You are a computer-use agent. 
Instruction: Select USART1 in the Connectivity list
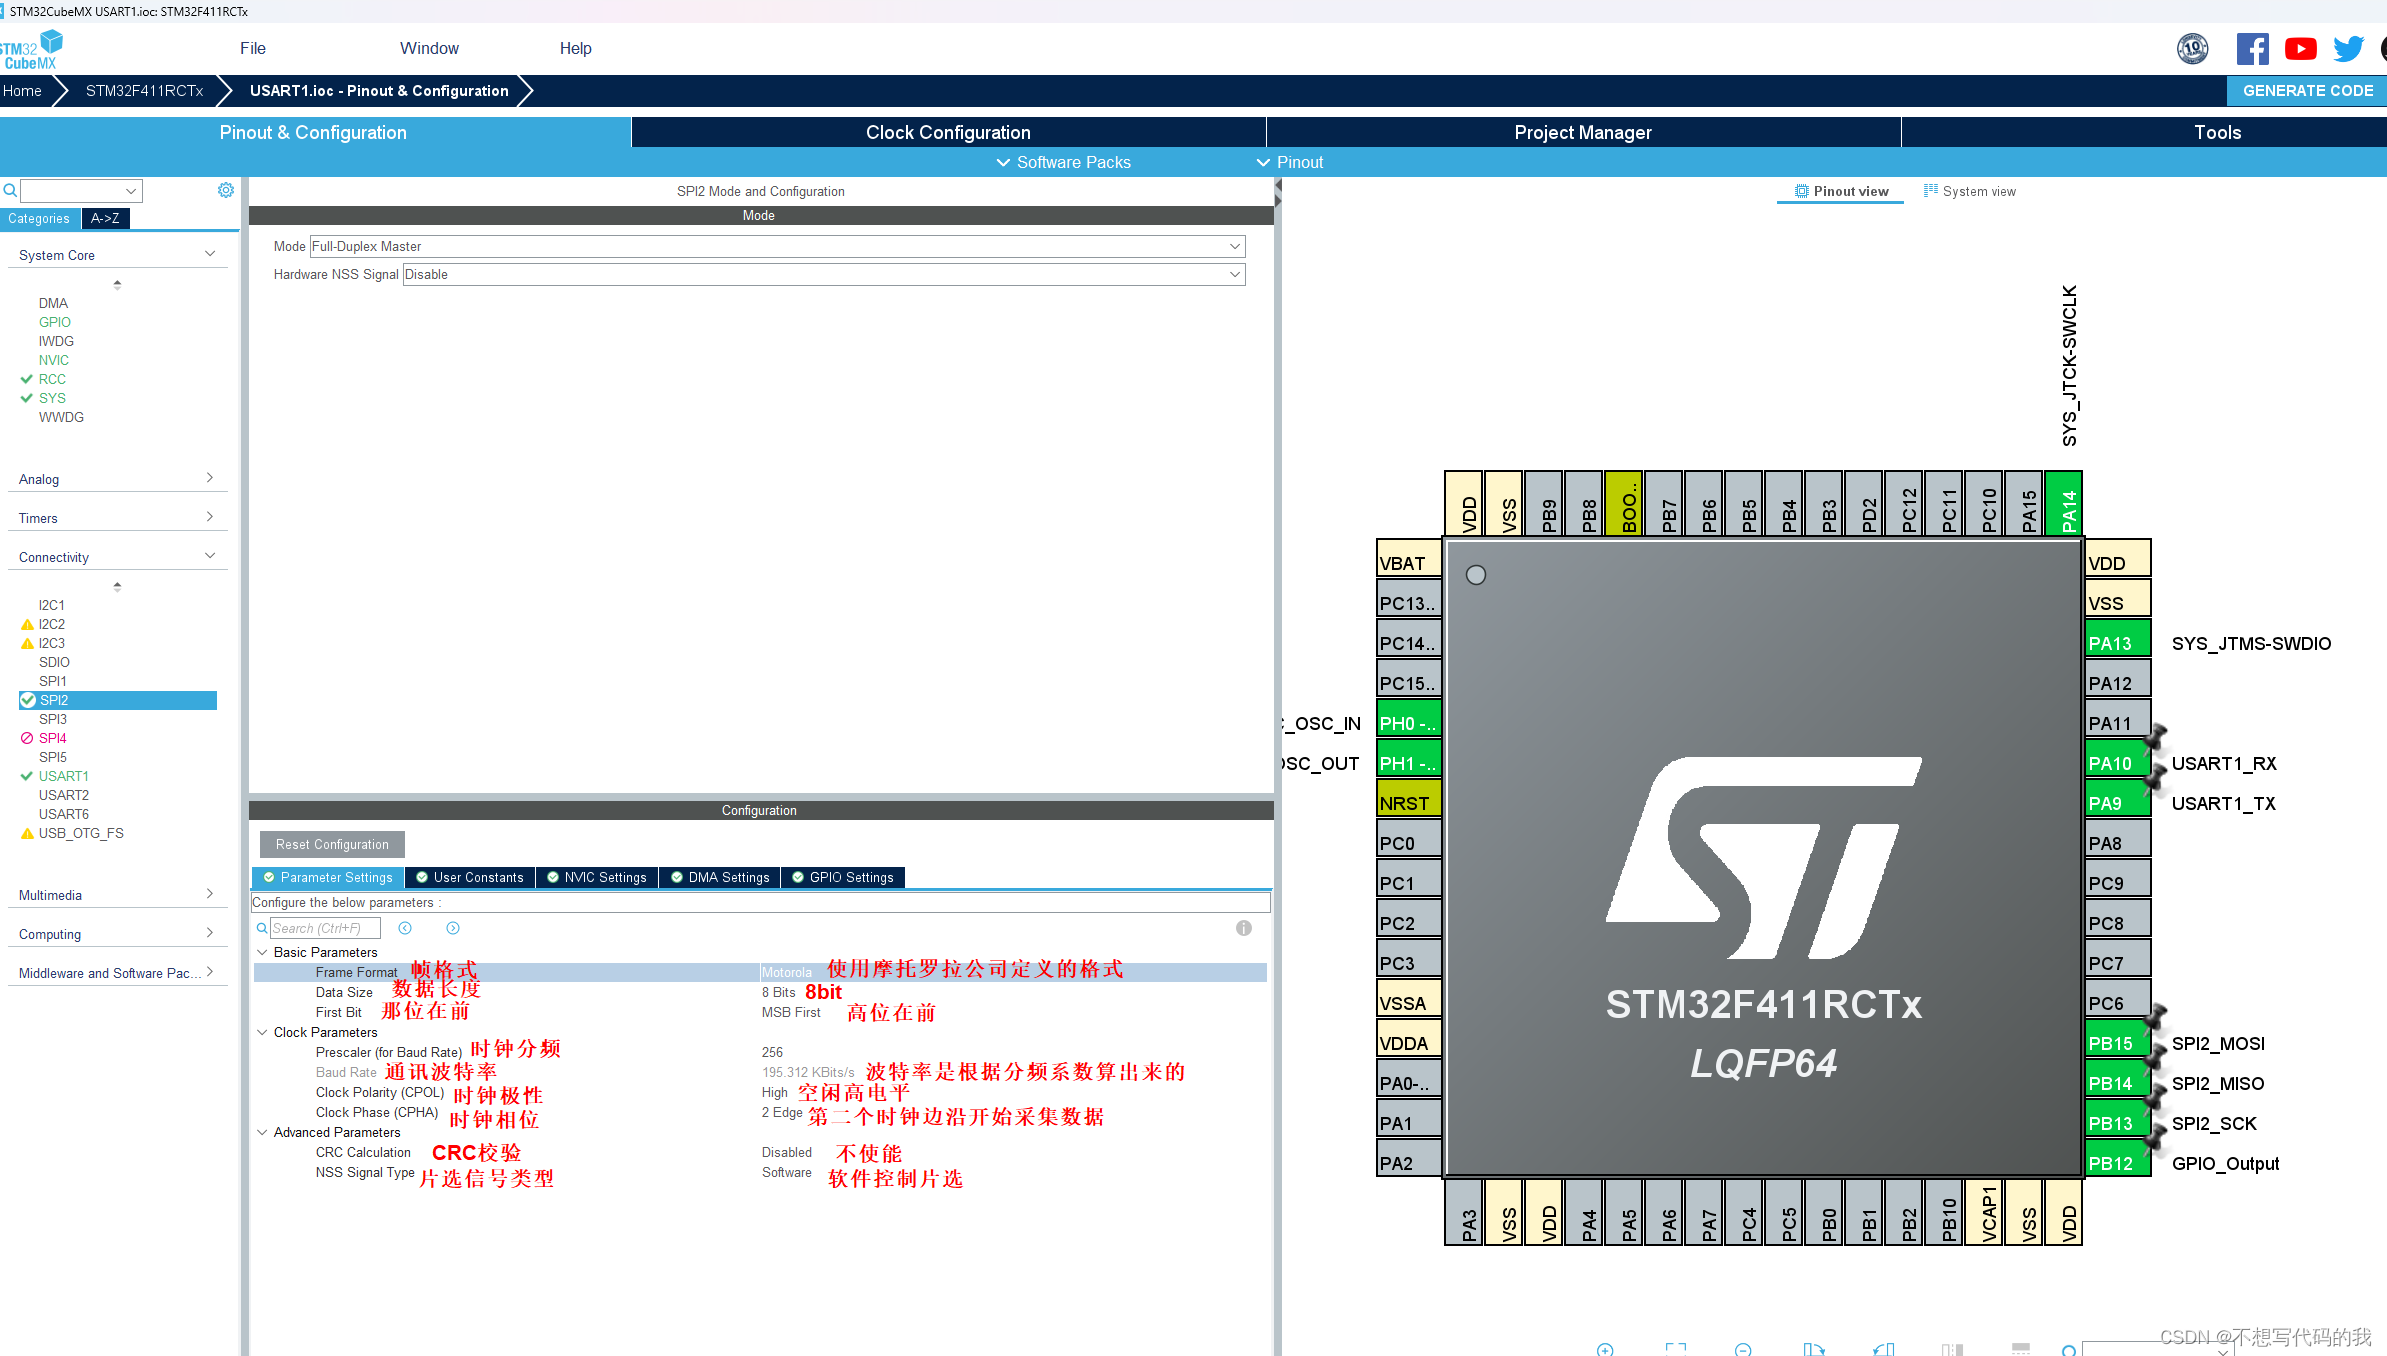(63, 776)
